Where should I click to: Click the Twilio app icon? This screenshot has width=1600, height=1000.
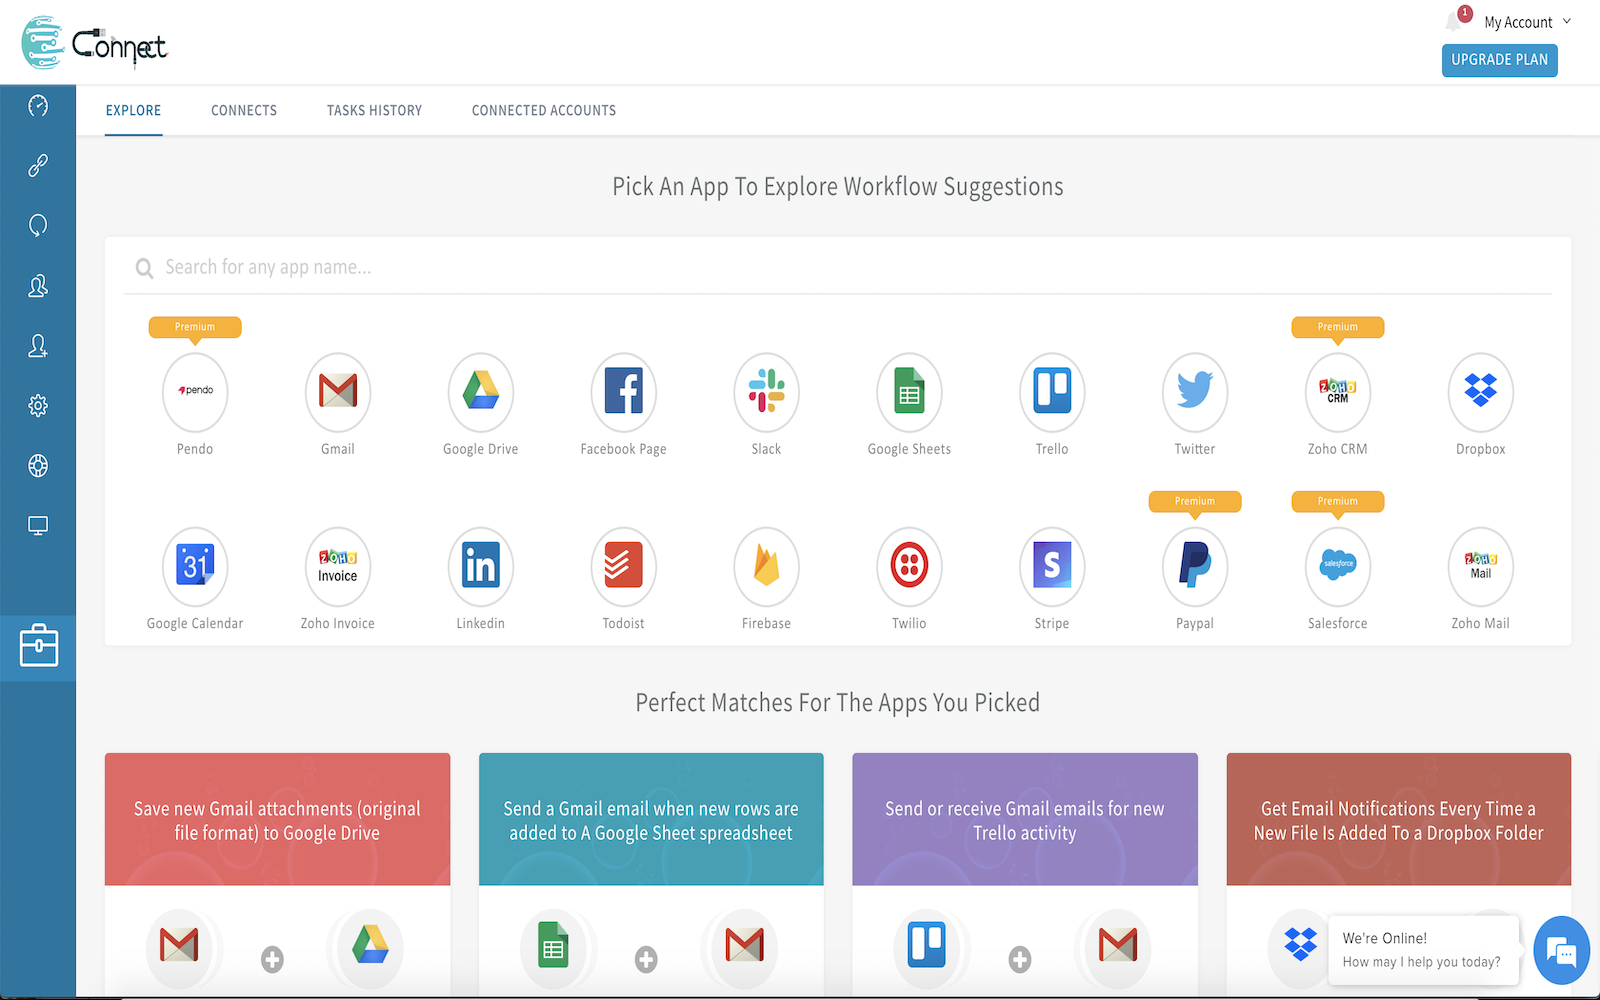click(x=909, y=566)
